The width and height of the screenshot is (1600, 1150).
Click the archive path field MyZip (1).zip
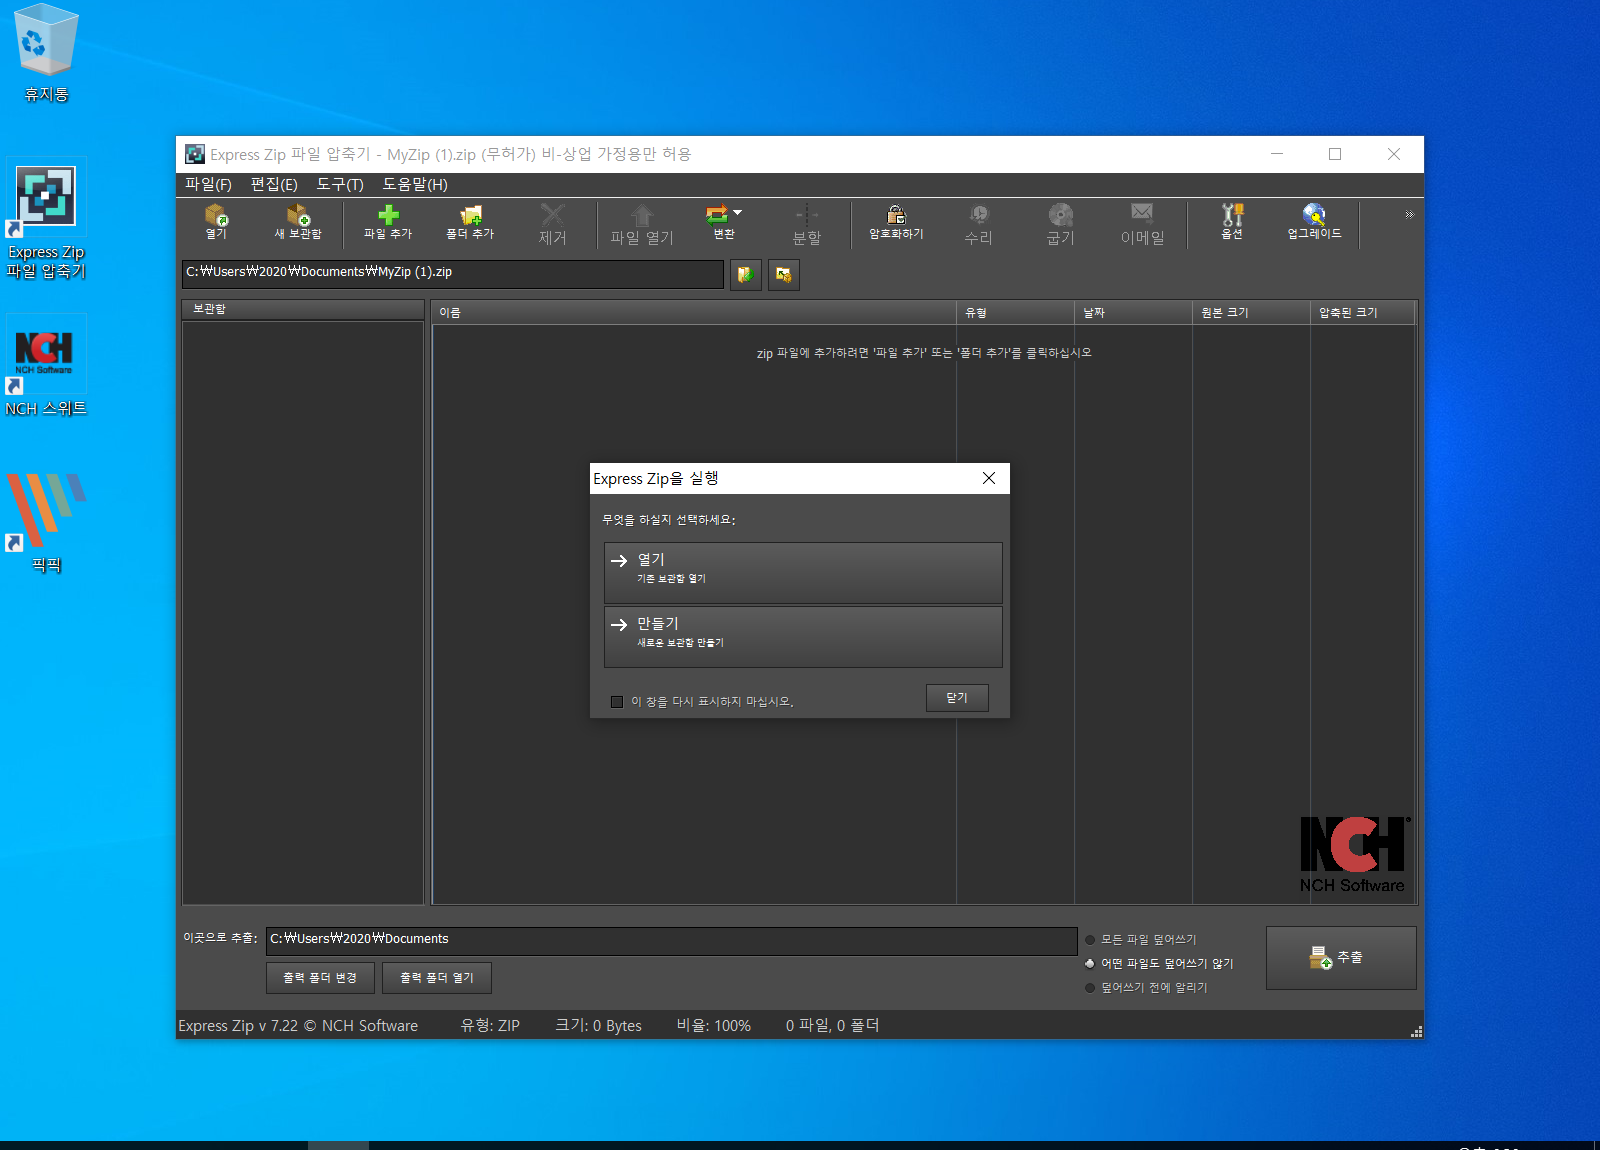pyautogui.click(x=453, y=274)
